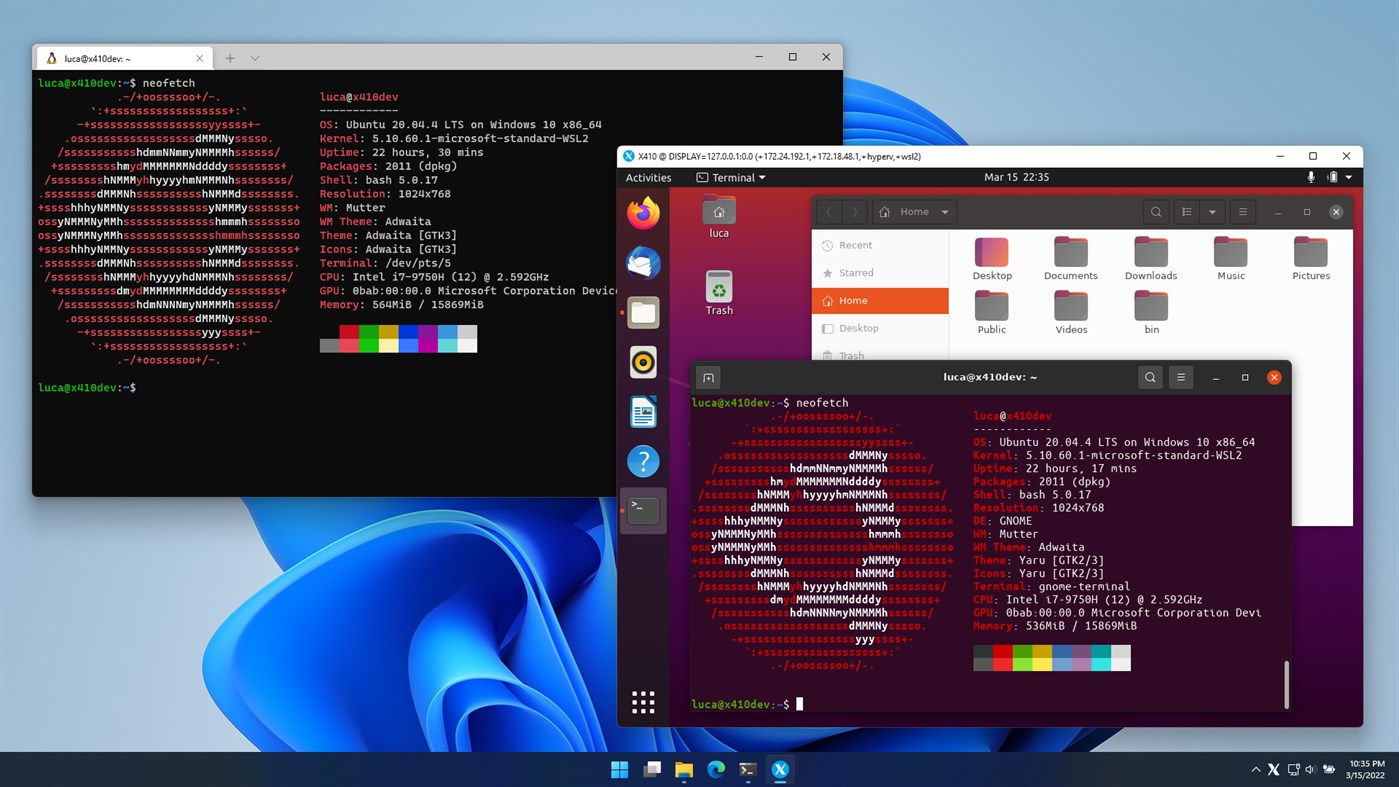Open the Help icon in the dock
This screenshot has height=787, width=1399.
(643, 461)
